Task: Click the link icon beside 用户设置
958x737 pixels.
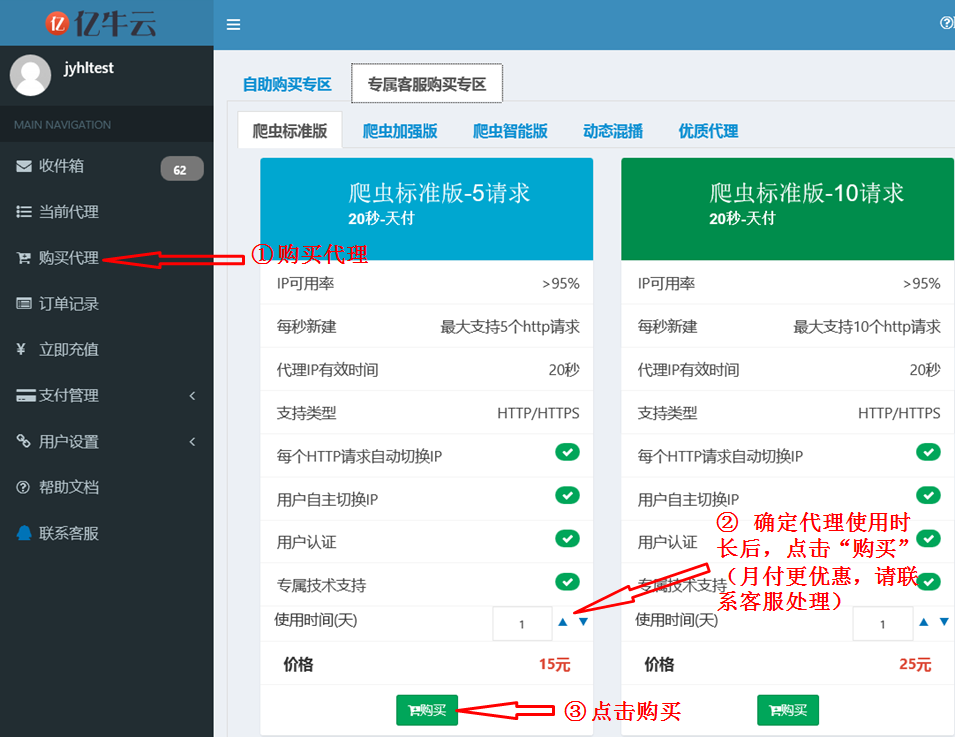Action: point(23,441)
